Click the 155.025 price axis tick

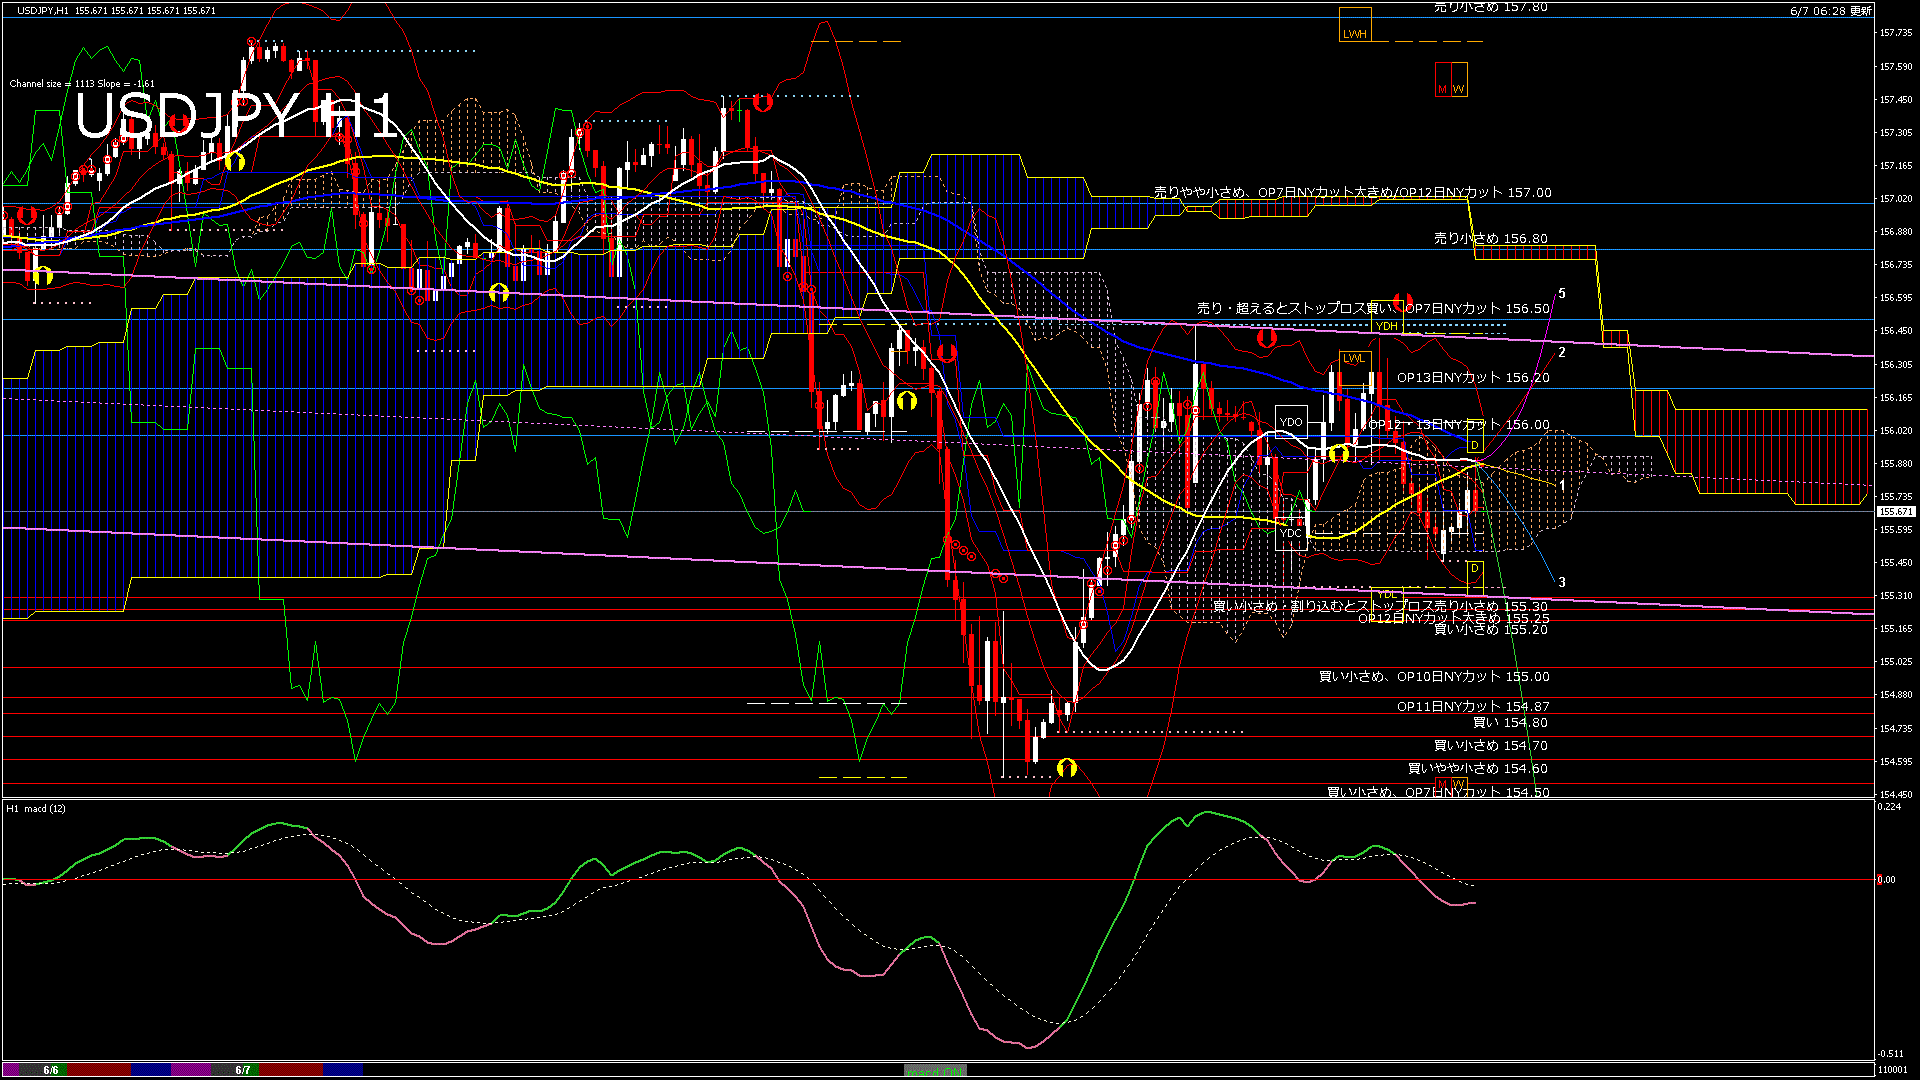pyautogui.click(x=1897, y=662)
